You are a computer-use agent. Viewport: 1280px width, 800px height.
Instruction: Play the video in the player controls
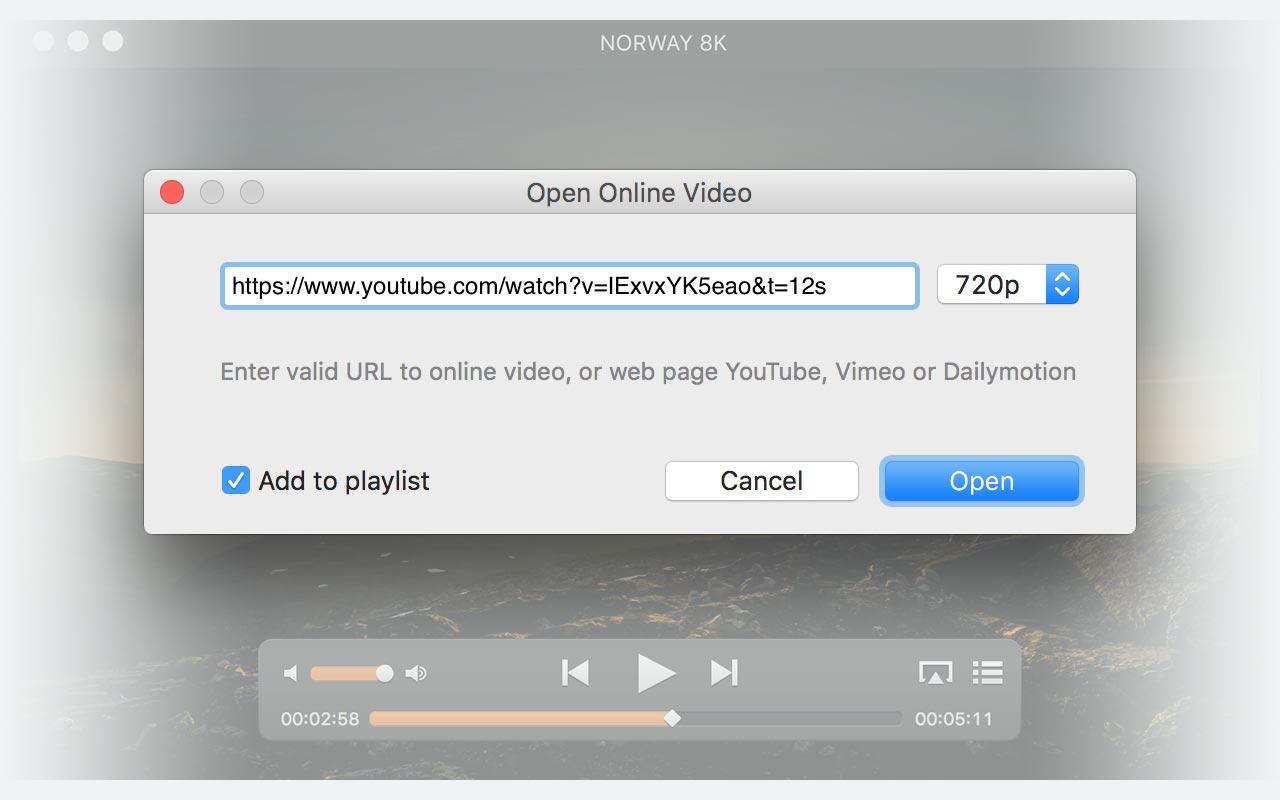[x=656, y=673]
